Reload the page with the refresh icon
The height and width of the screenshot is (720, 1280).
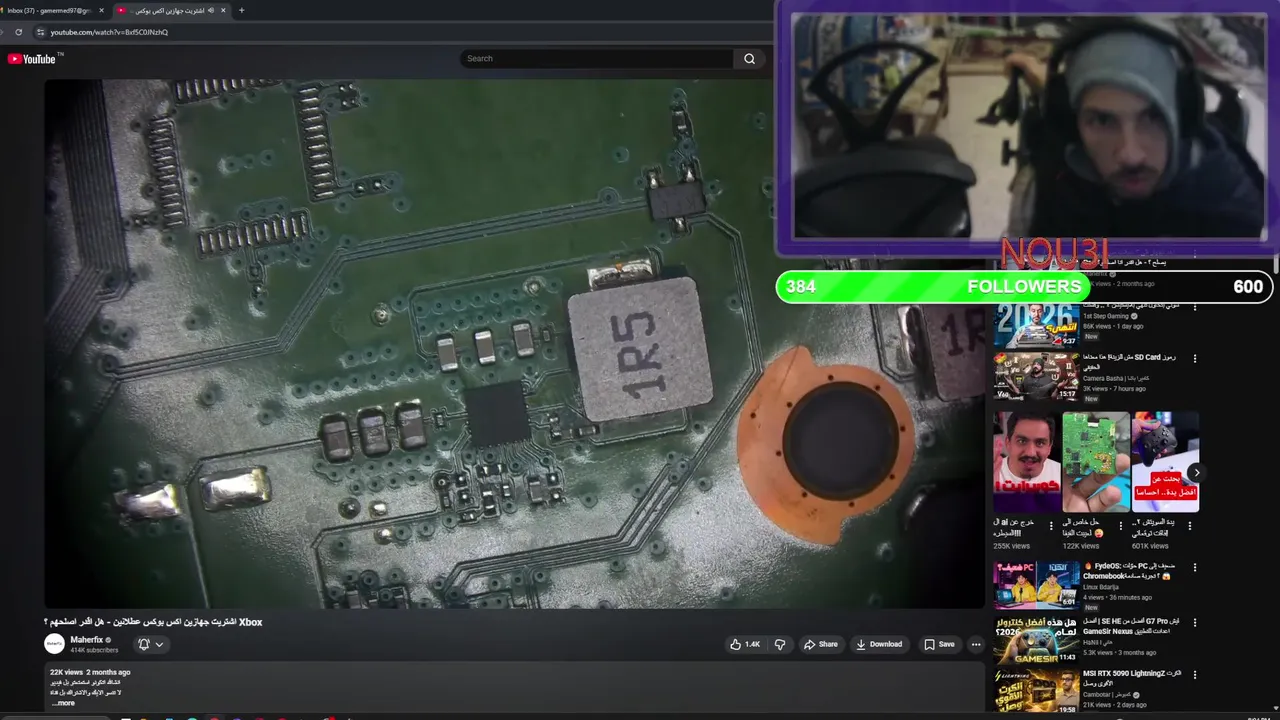click(x=18, y=32)
